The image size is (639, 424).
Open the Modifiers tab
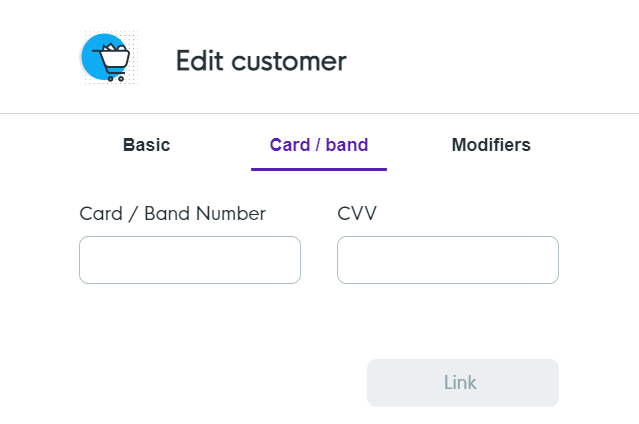point(491,145)
